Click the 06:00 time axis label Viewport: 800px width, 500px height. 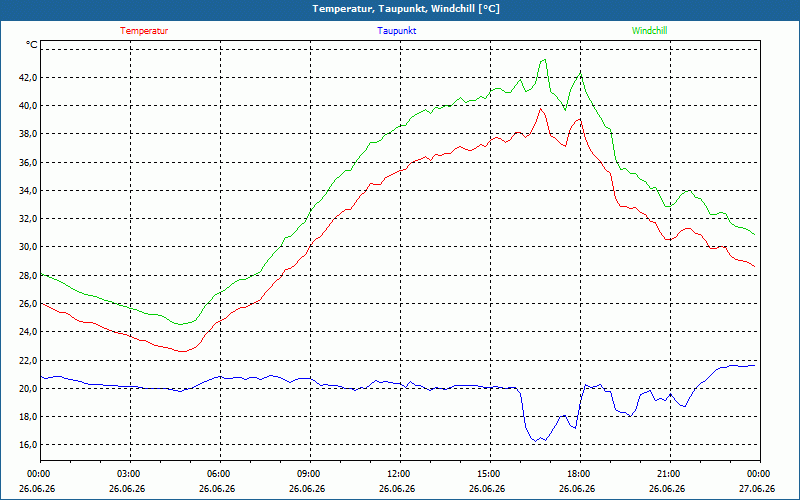[x=221, y=474]
